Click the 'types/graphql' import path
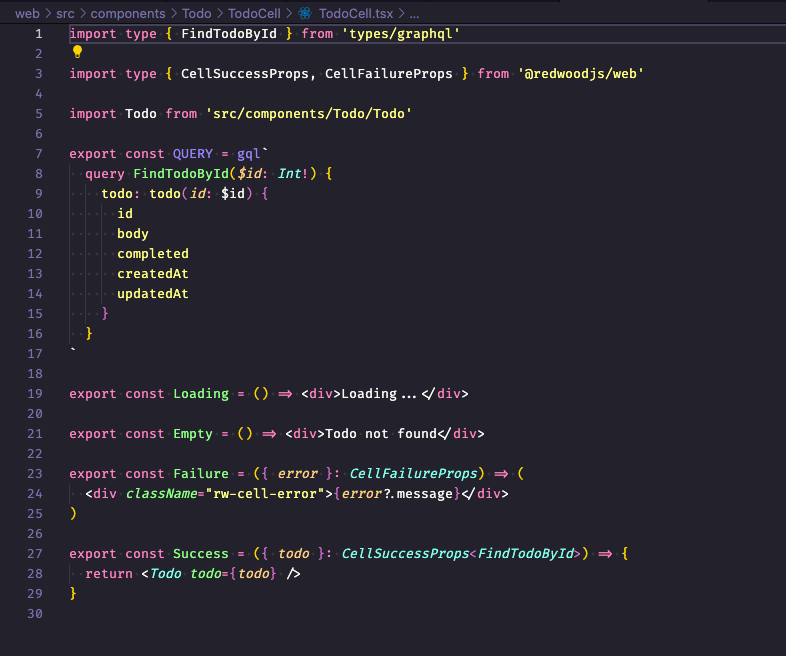This screenshot has height=656, width=786. (x=400, y=34)
